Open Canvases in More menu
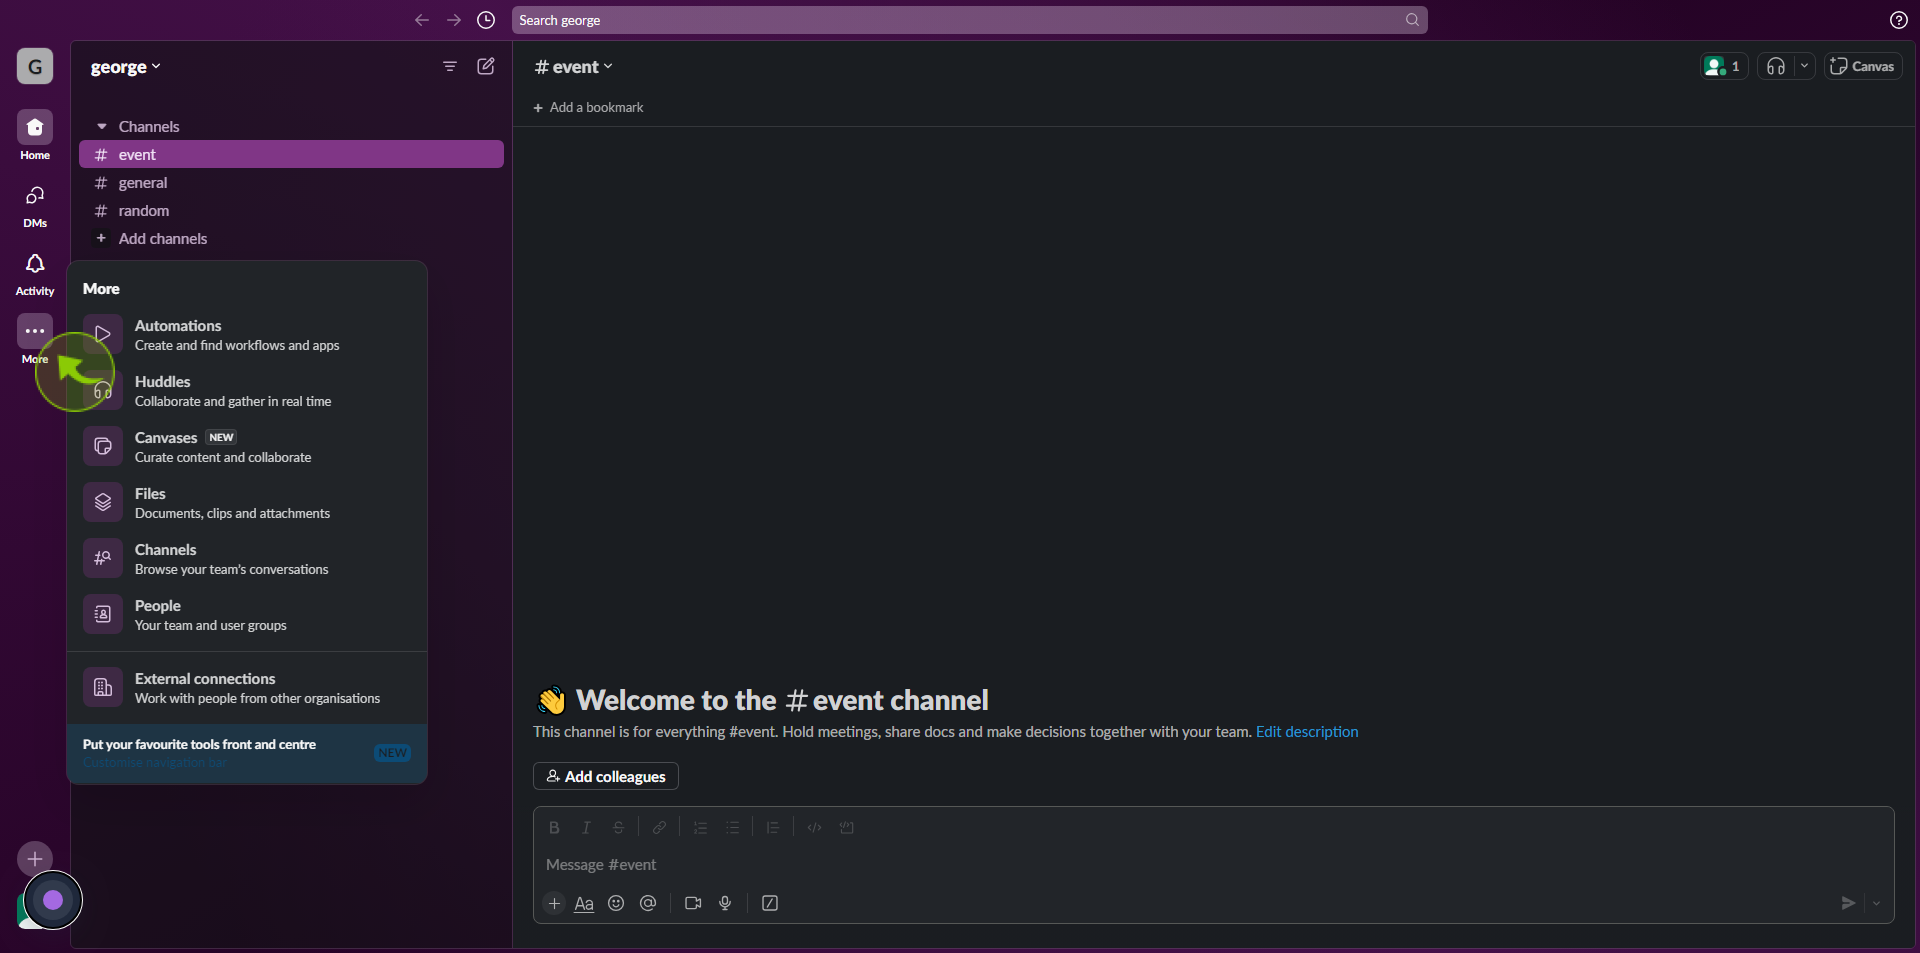This screenshot has width=1920, height=953. tap(247, 447)
